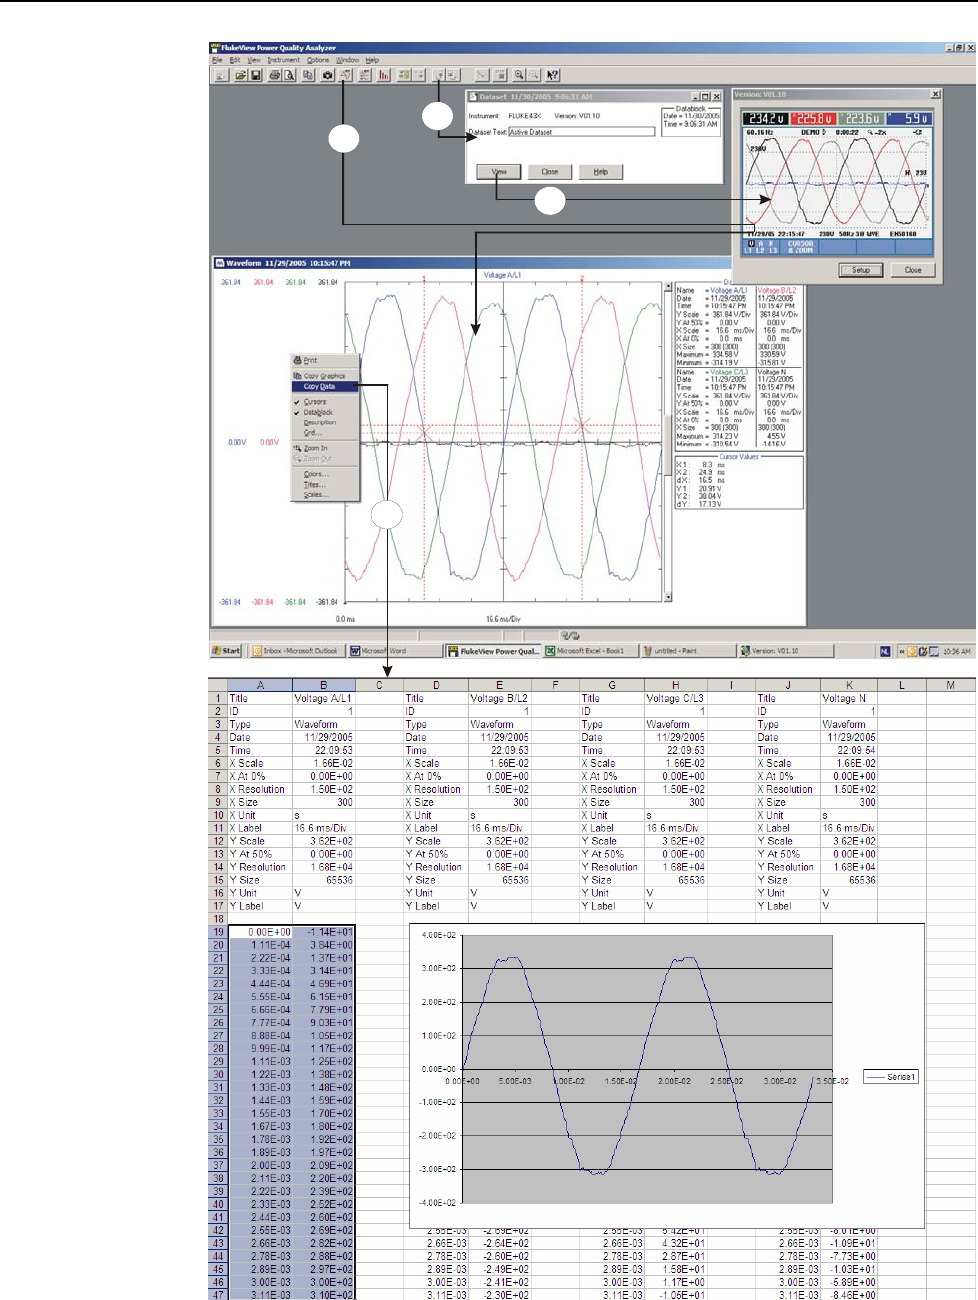Screen dimensions: 978x1300
Task: Click cell containing 'Voltage C/L3'
Action: pos(675,698)
